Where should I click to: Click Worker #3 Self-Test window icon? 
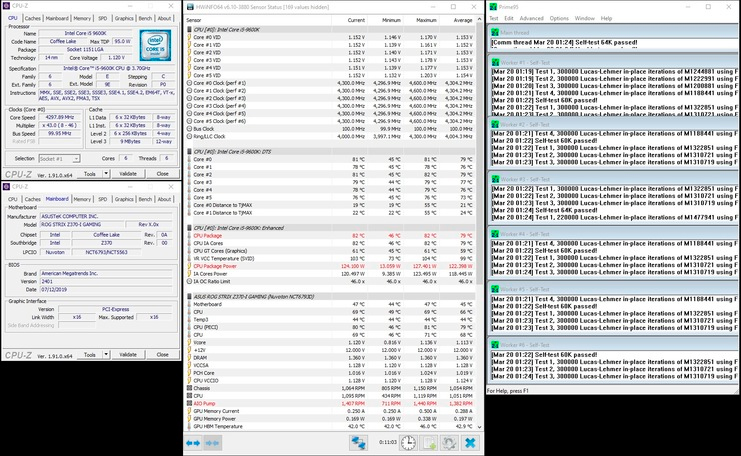pyautogui.click(x=495, y=179)
